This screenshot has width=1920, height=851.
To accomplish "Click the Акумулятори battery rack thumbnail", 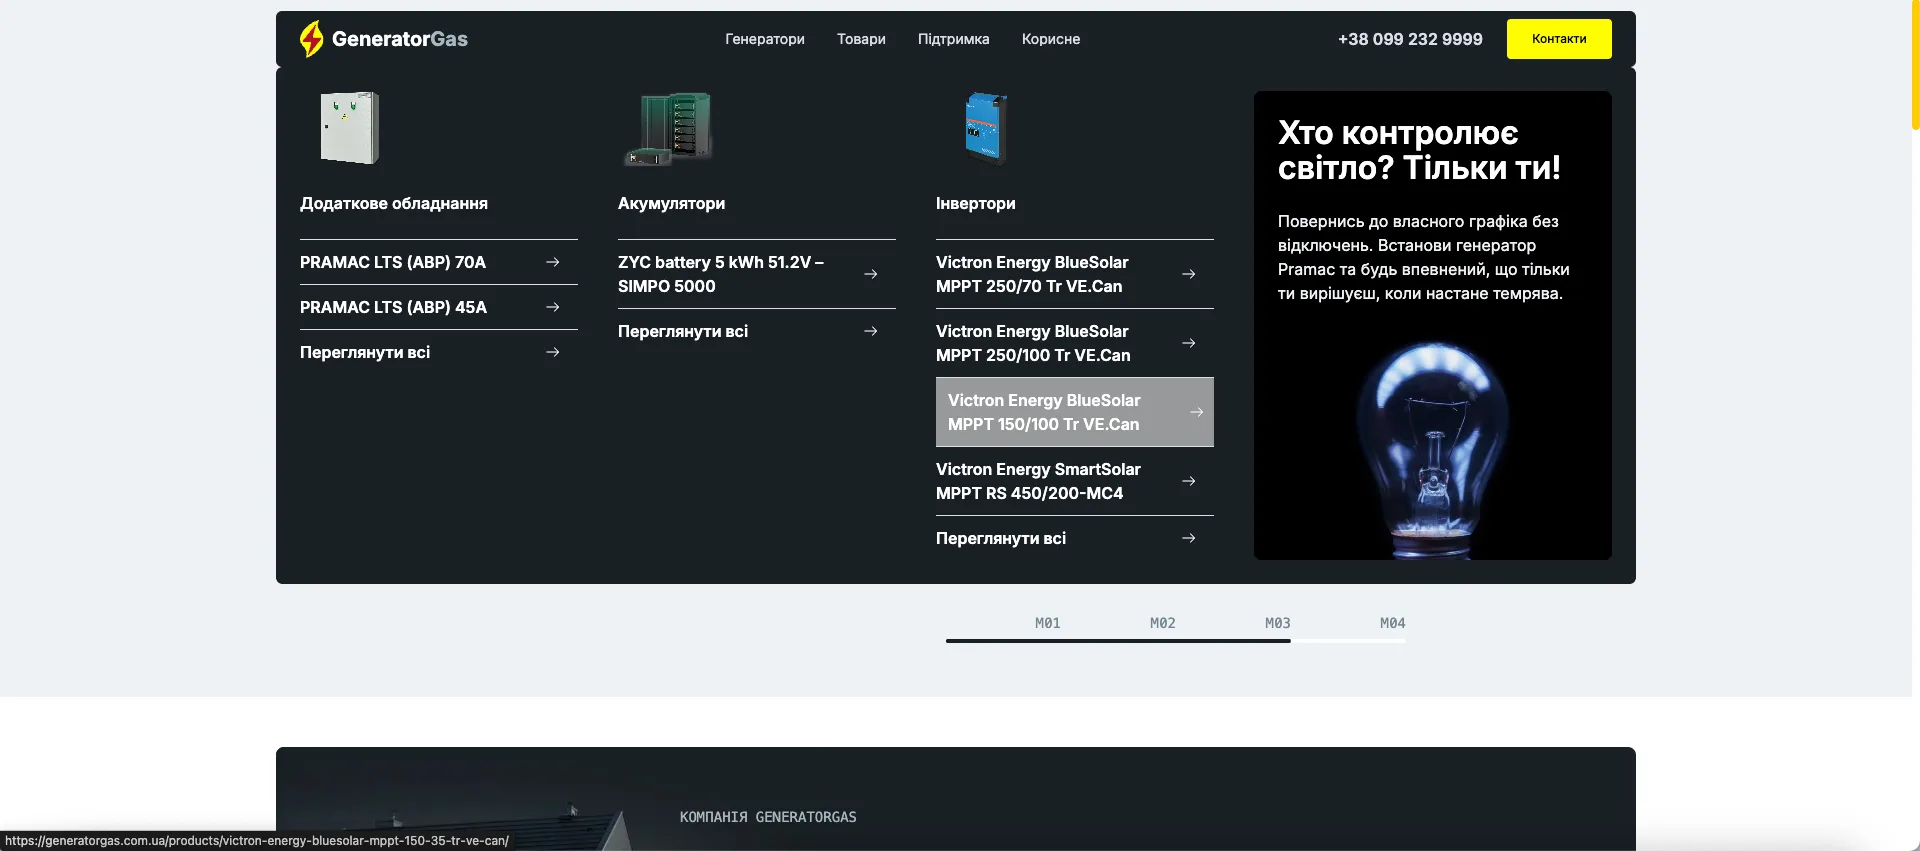I will click(668, 129).
